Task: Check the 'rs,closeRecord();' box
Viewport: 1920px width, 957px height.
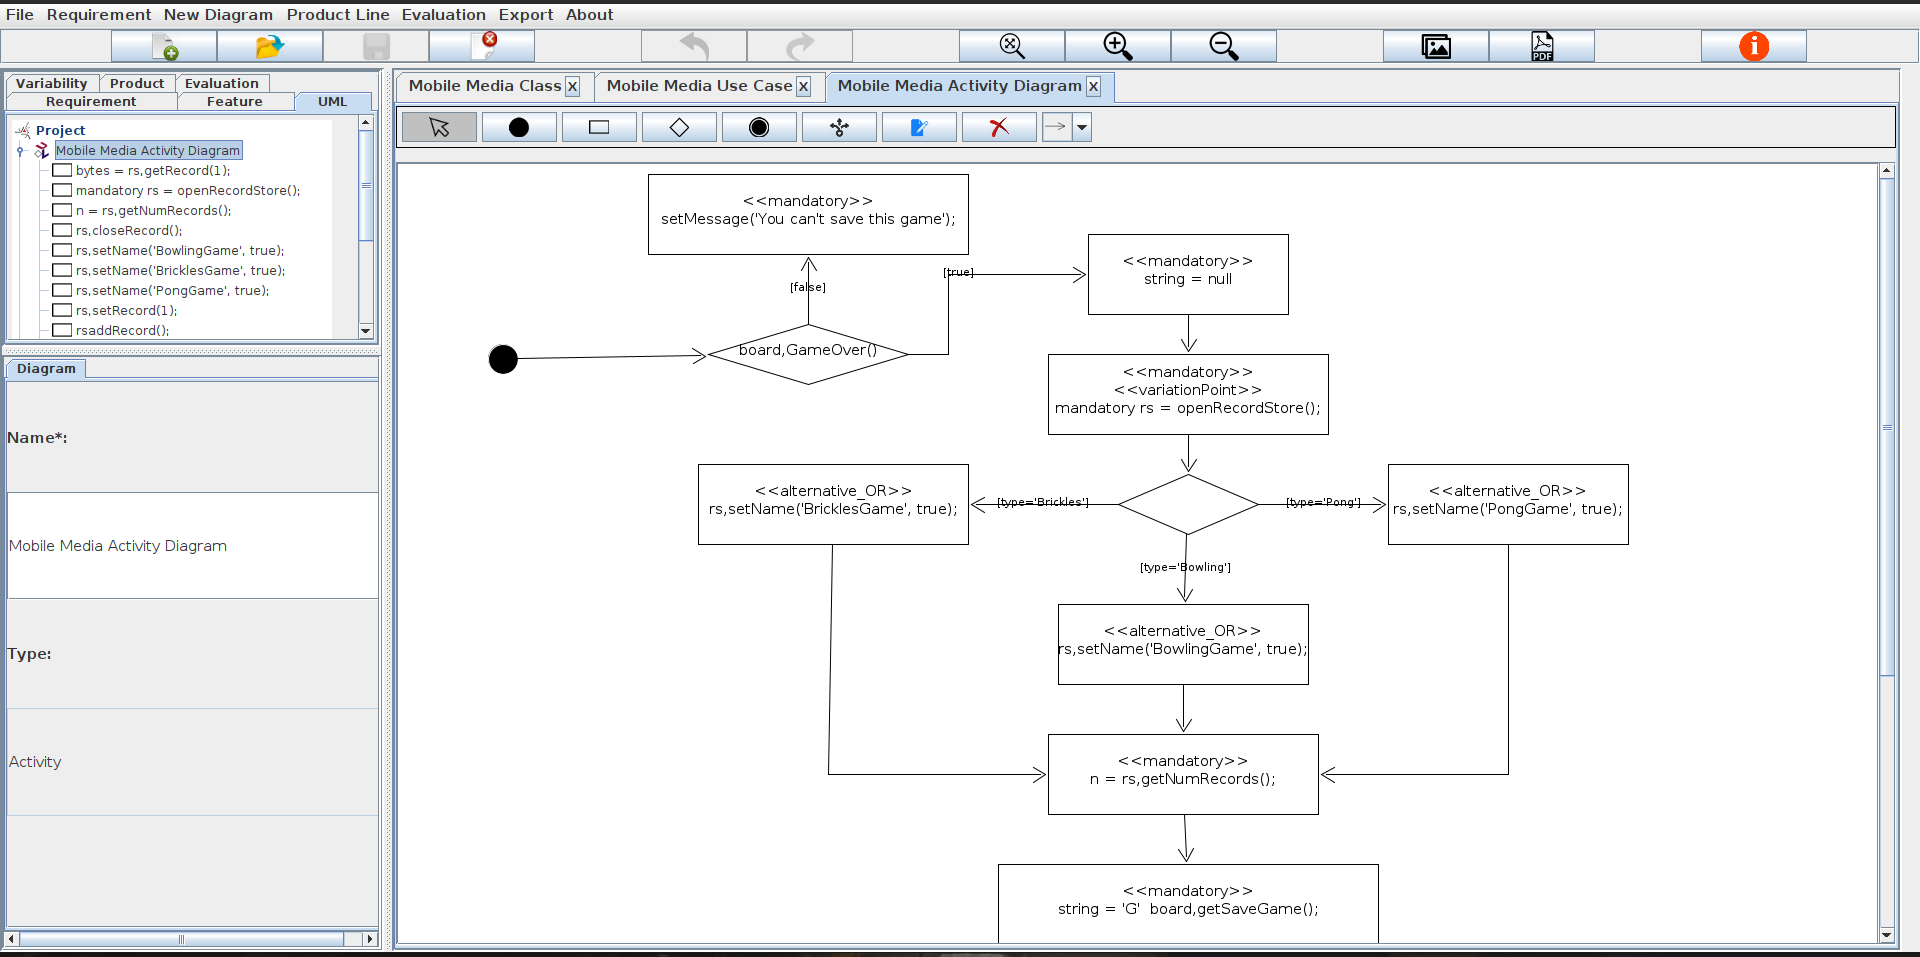Action: (x=62, y=231)
